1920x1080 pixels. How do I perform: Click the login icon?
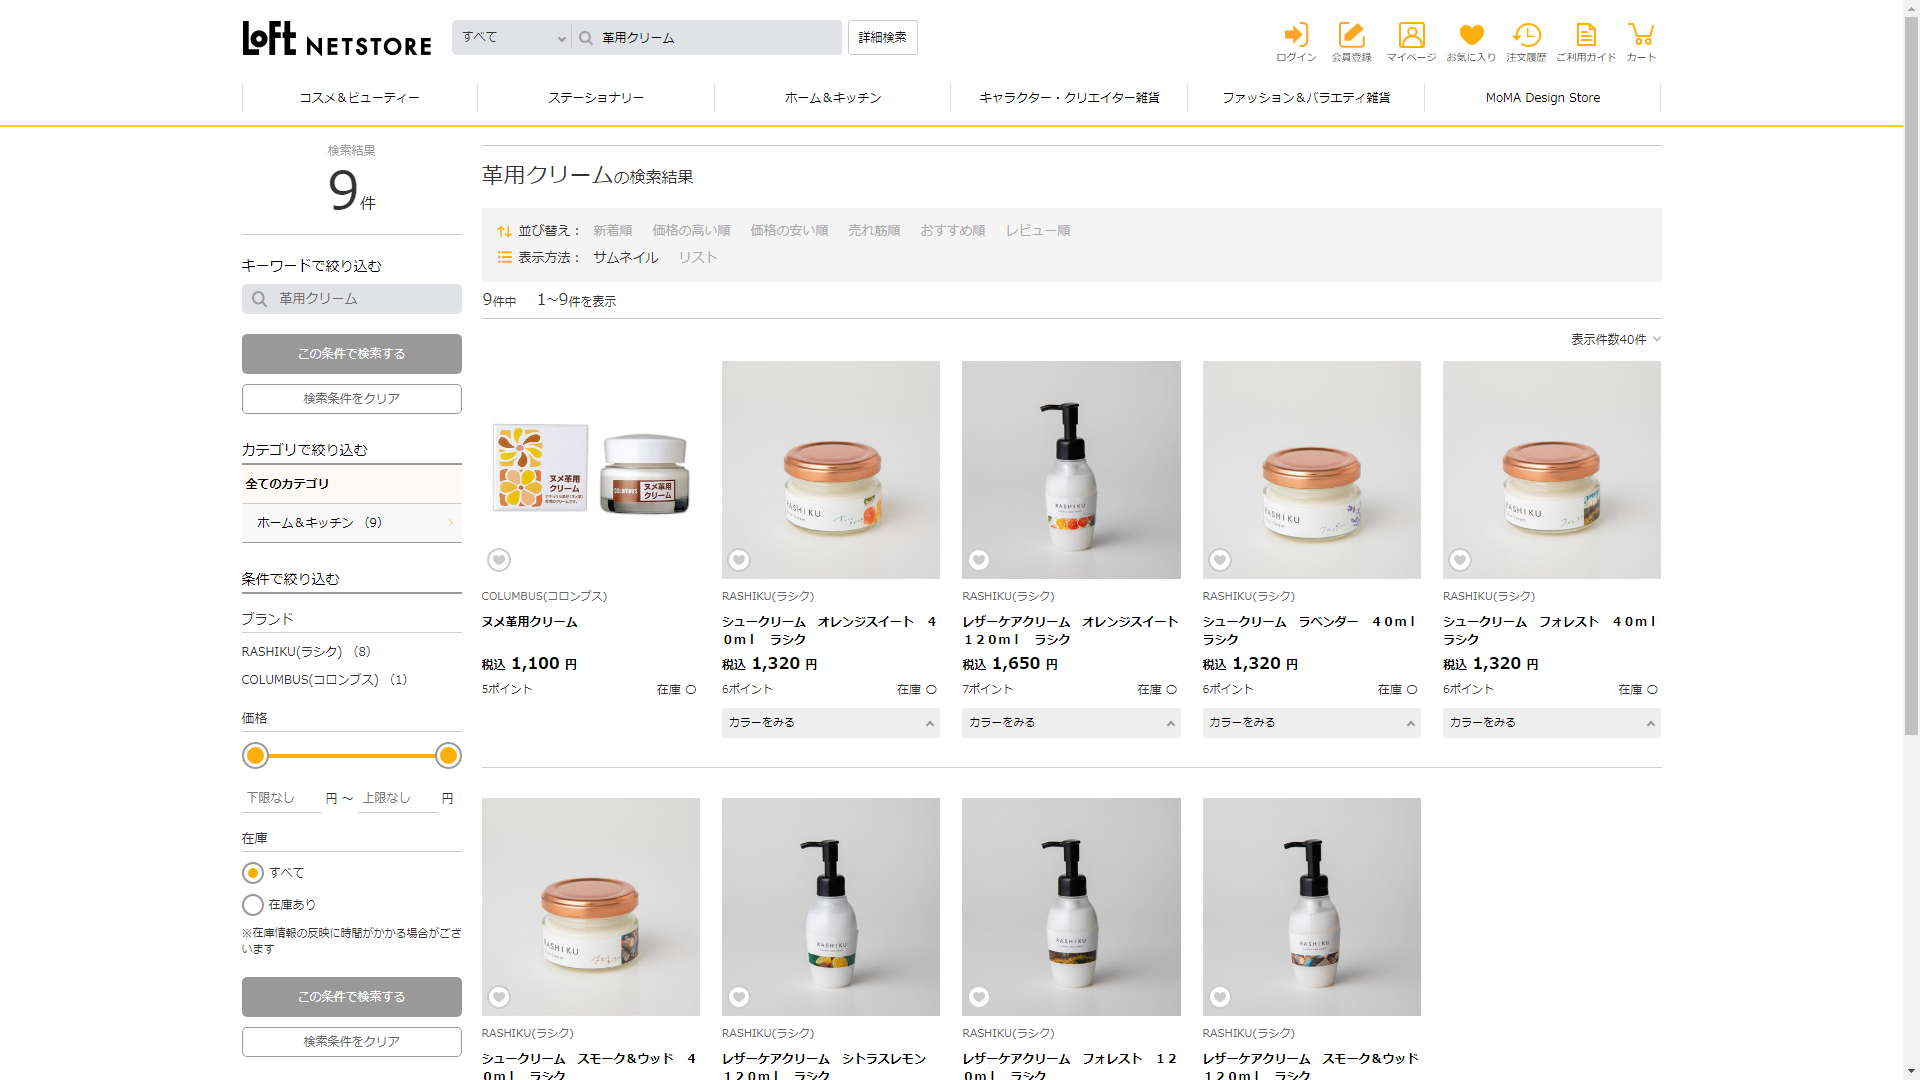[1296, 36]
